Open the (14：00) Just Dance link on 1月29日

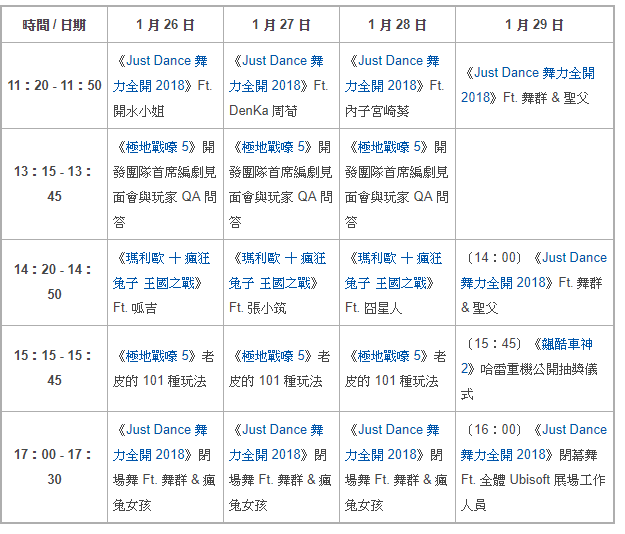tap(534, 270)
